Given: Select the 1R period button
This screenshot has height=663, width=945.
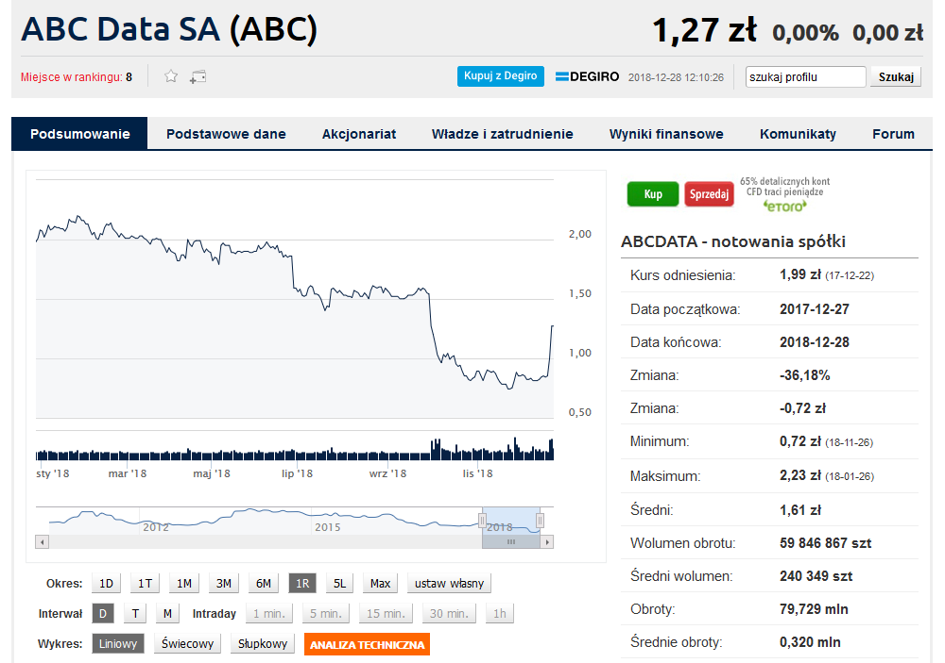Looking at the screenshot, I should (302, 583).
